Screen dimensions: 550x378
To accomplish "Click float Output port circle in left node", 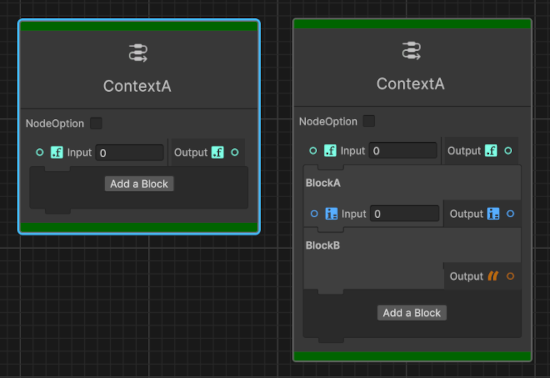I will [x=235, y=152].
